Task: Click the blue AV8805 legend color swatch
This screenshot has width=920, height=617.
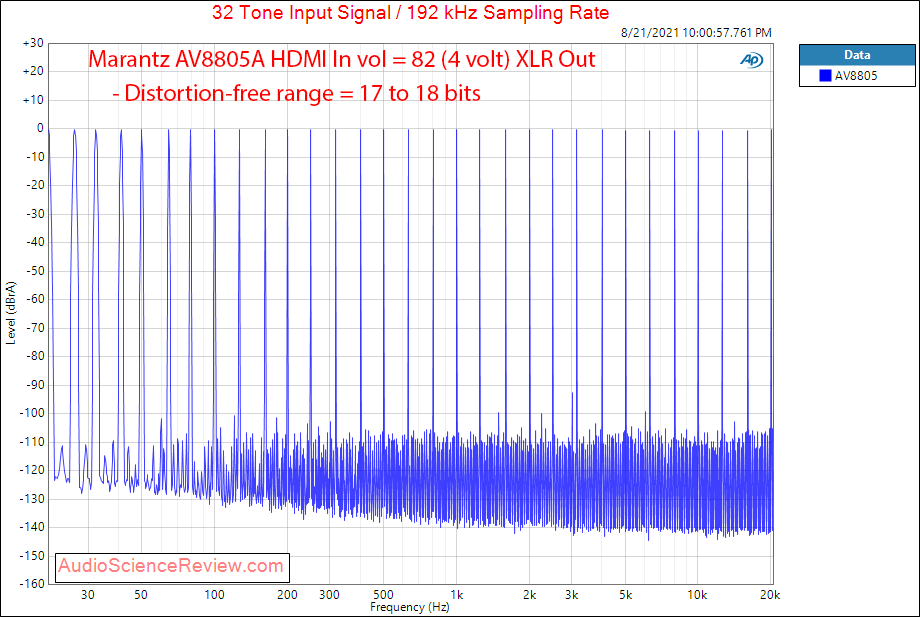Action: (825, 75)
